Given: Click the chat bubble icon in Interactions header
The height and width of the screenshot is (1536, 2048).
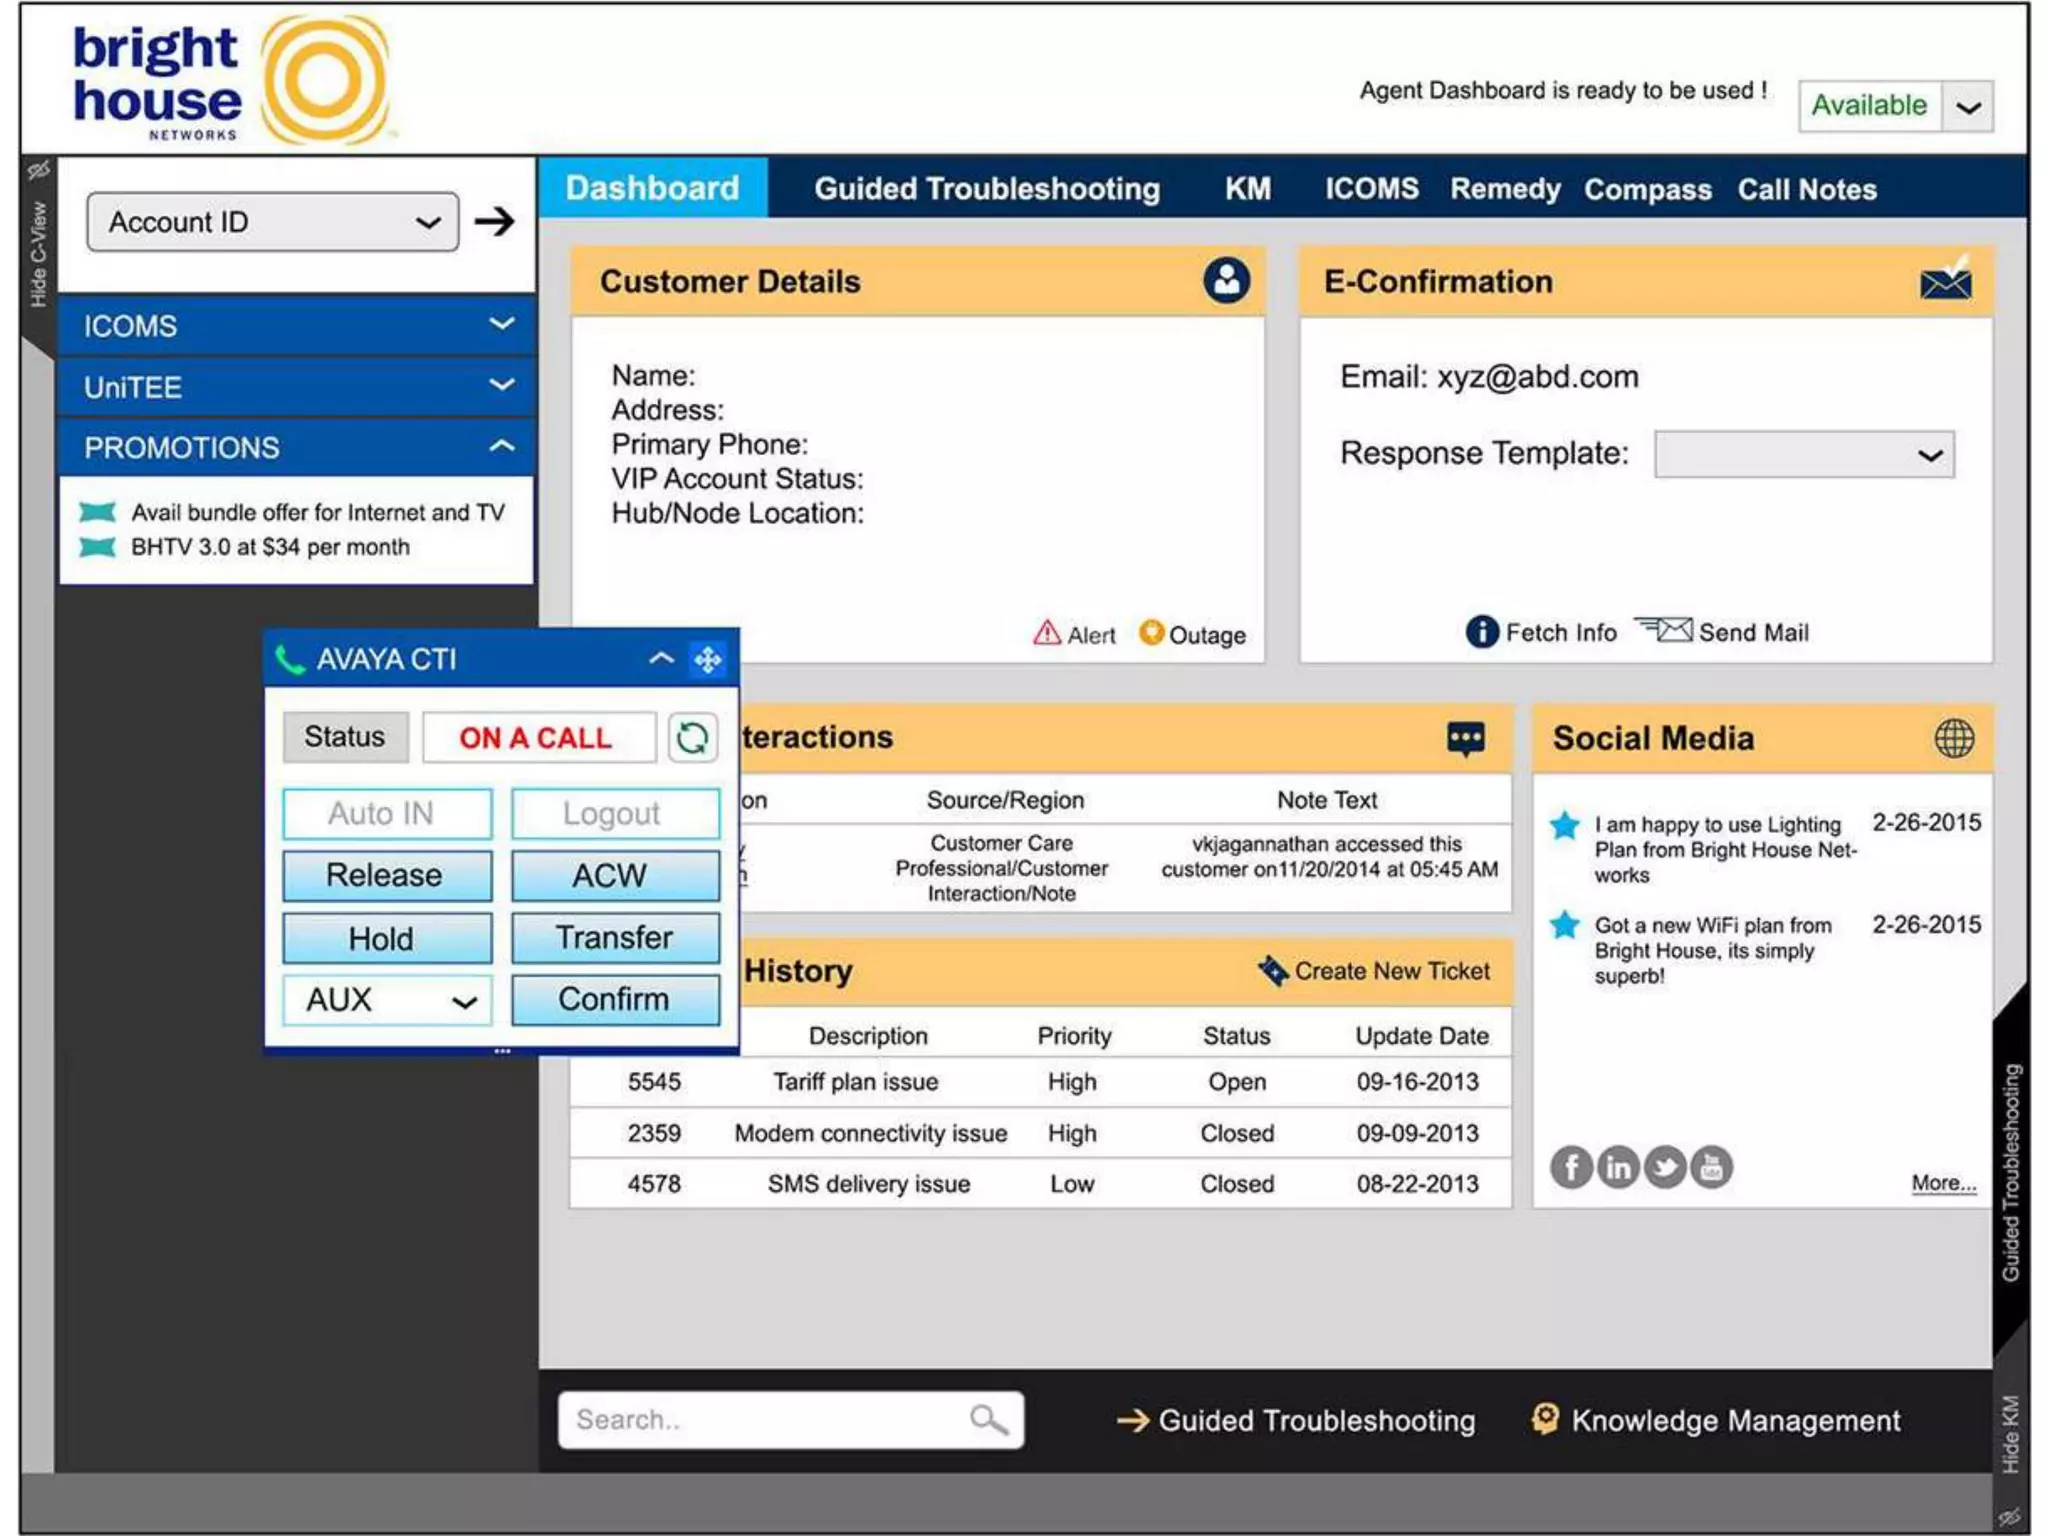Looking at the screenshot, I should coord(1465,739).
